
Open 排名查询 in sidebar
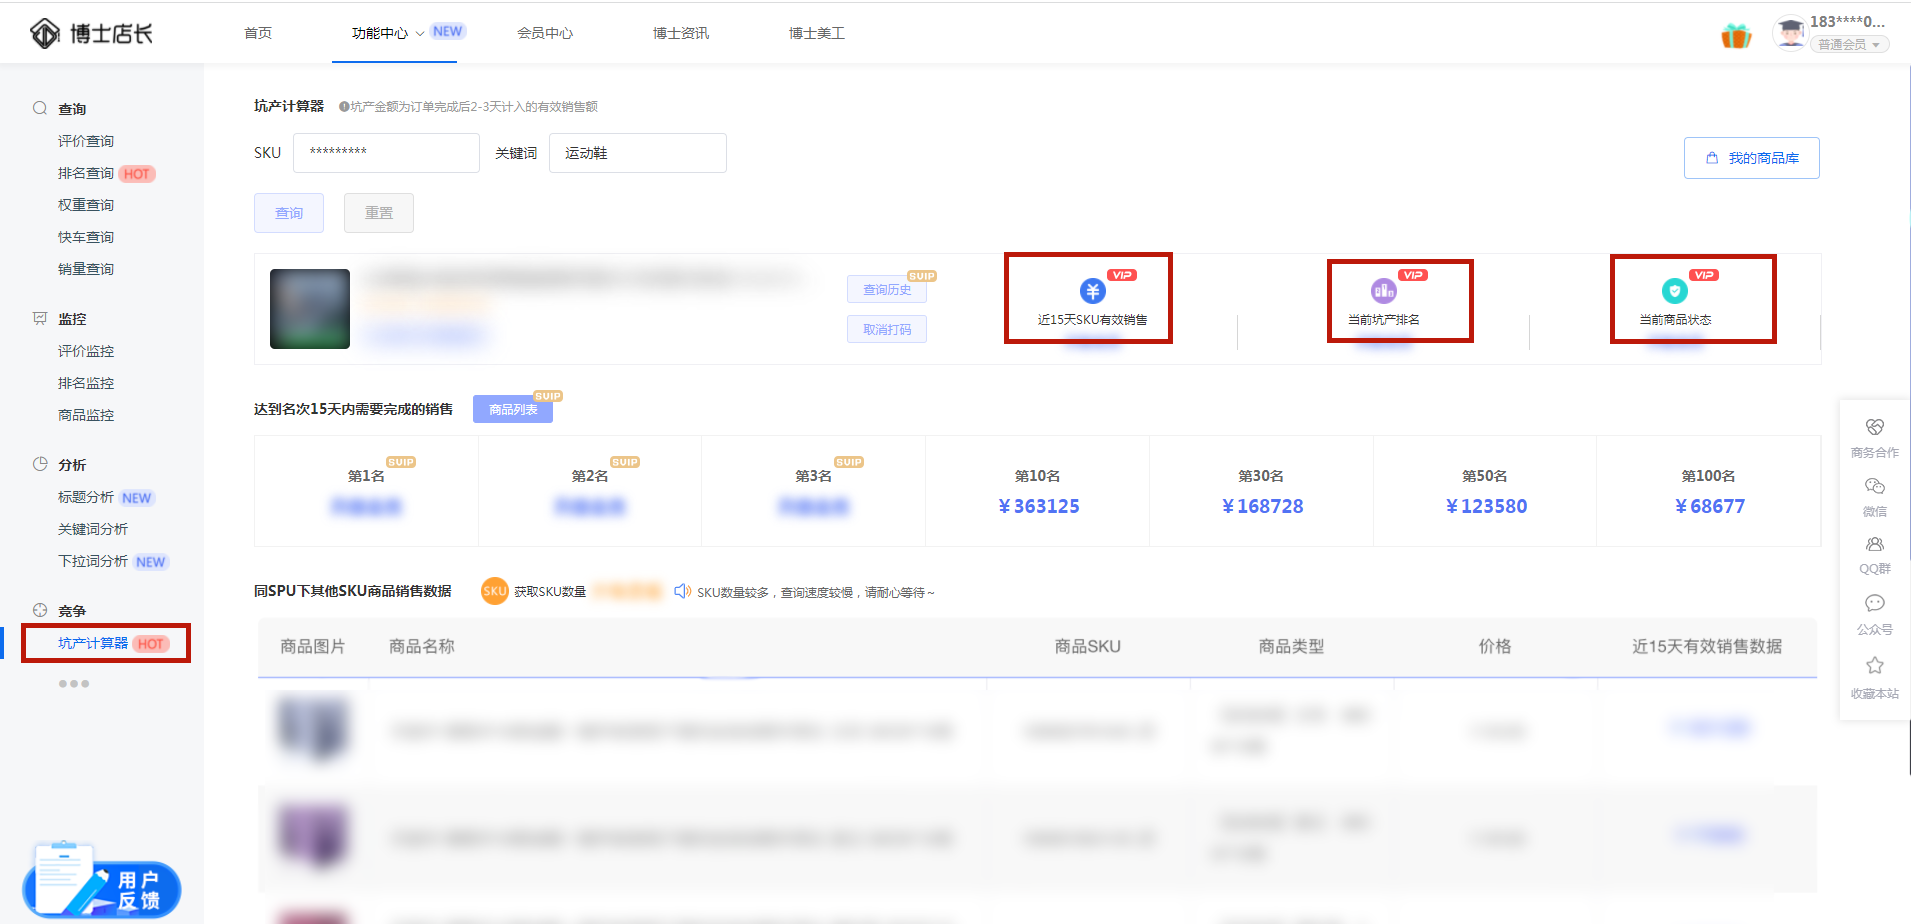tap(86, 173)
